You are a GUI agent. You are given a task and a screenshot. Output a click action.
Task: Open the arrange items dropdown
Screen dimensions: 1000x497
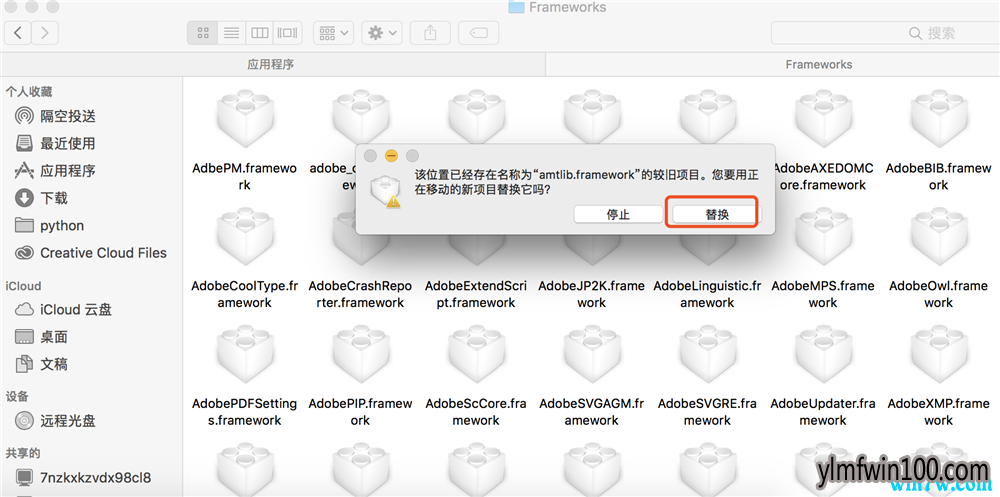coord(334,33)
